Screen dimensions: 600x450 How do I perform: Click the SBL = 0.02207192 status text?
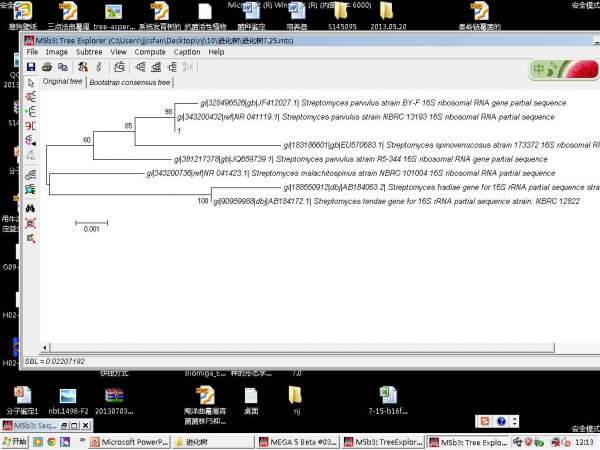(55, 361)
